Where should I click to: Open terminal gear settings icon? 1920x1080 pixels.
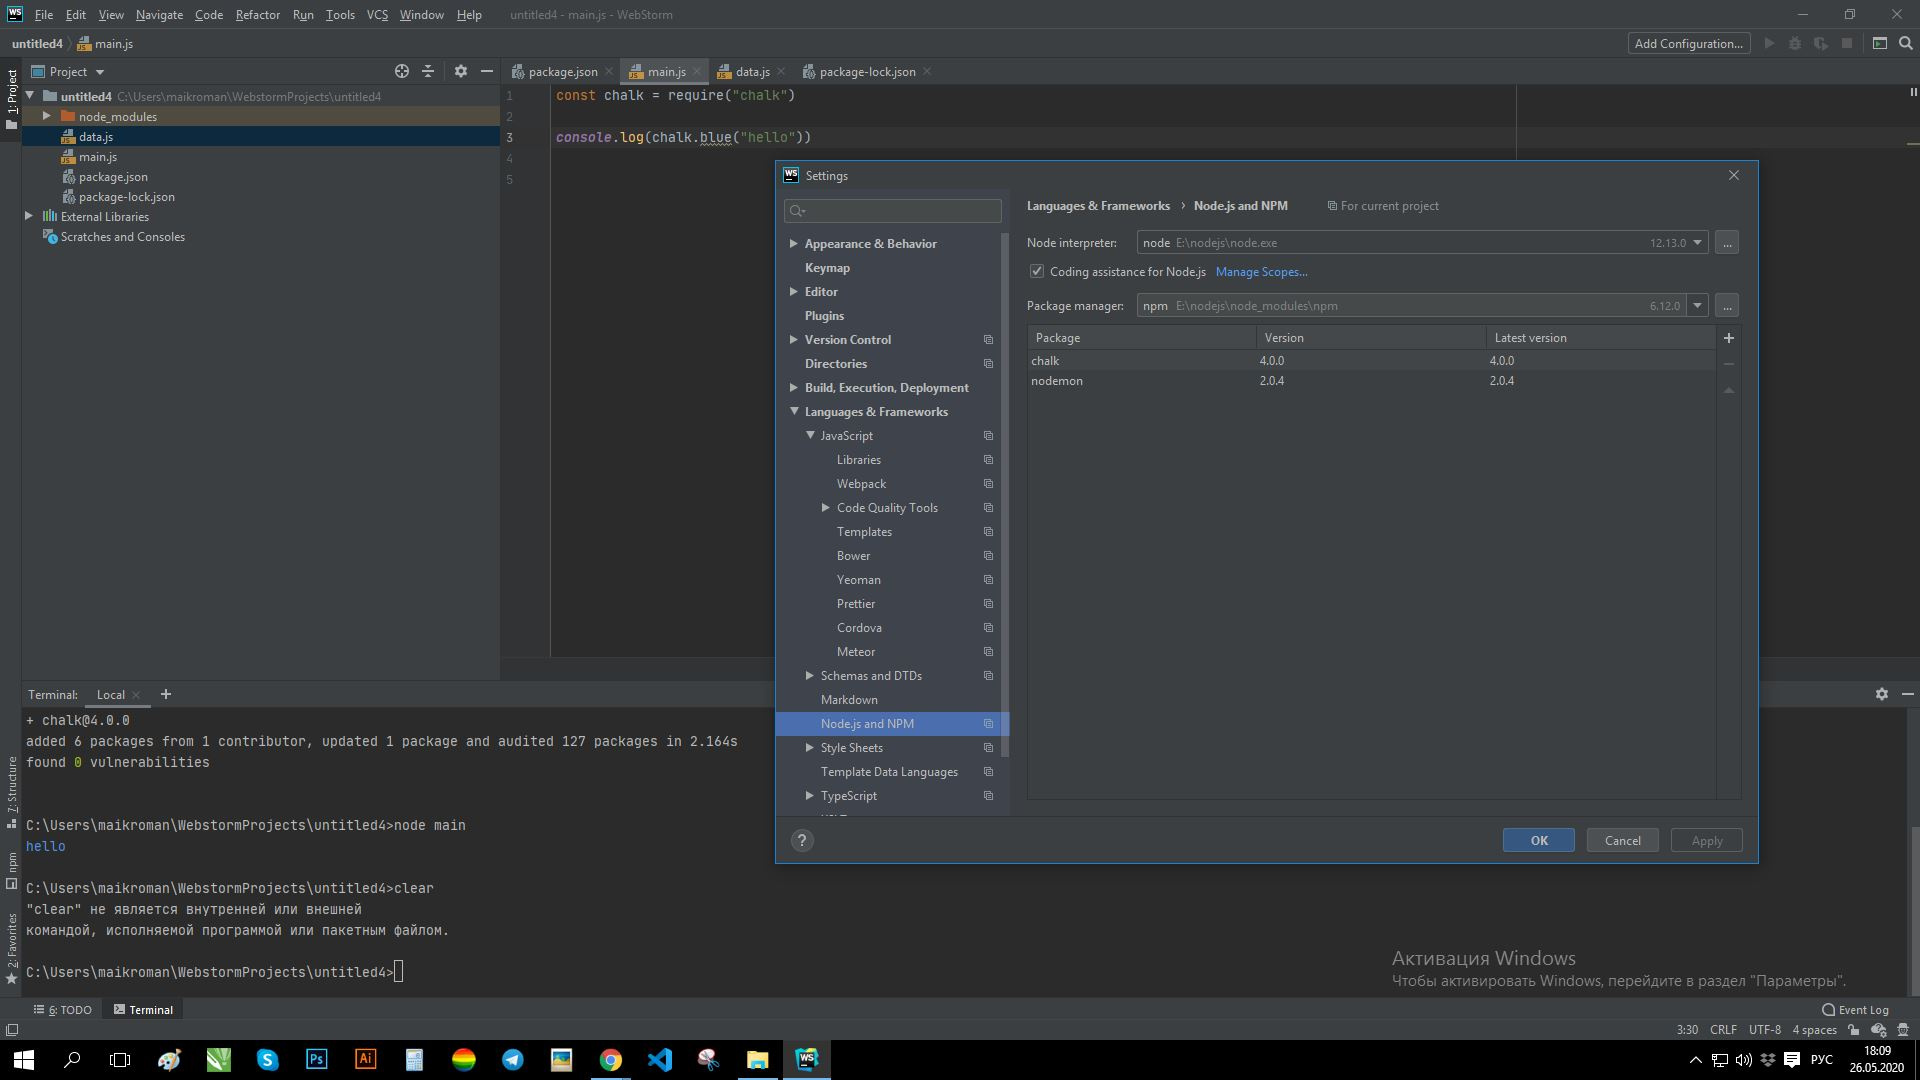pos(1882,694)
